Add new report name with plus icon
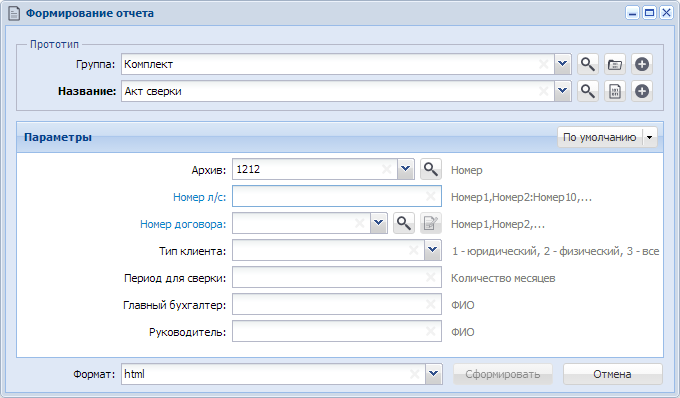Image resolution: width=680 pixels, height=398 pixels. pos(642,91)
